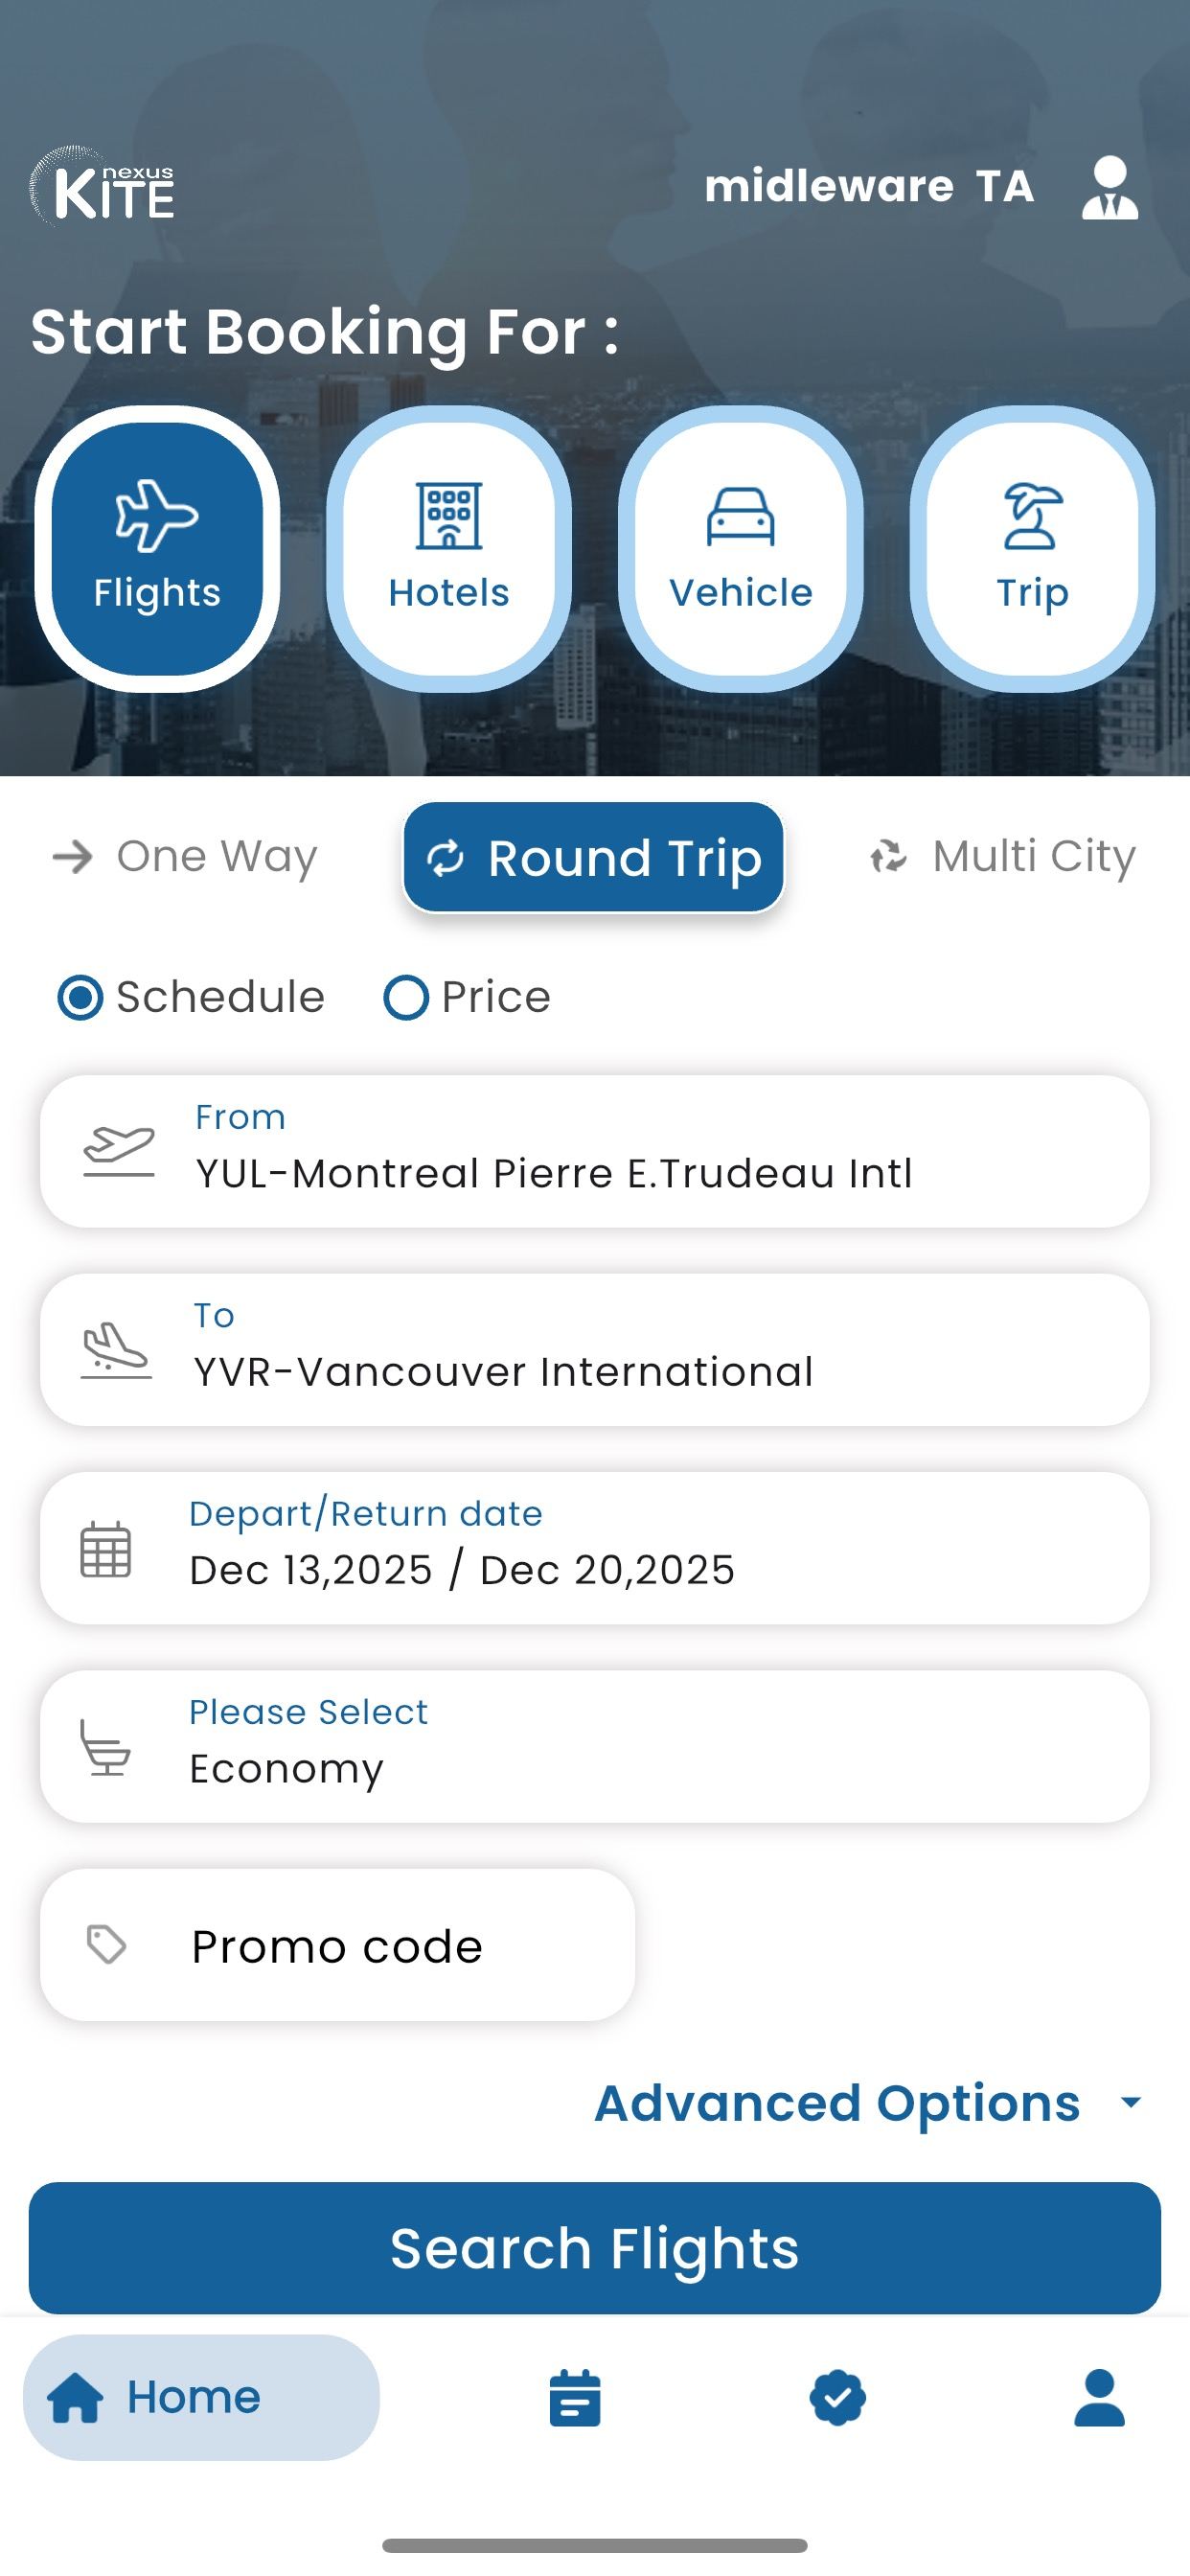The height and width of the screenshot is (2576, 1190).
Task: Open the account person icon in bottom bar
Action: tap(1099, 2397)
